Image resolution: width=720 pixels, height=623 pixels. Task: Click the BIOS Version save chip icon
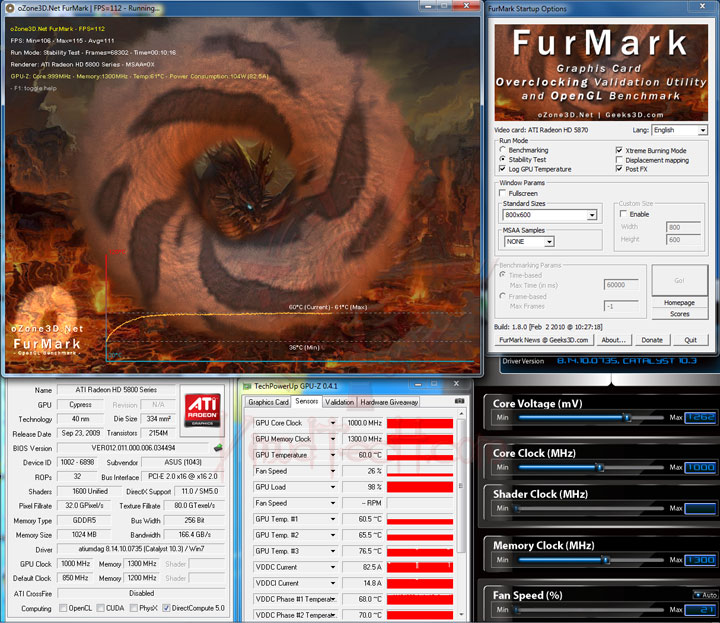click(x=218, y=448)
